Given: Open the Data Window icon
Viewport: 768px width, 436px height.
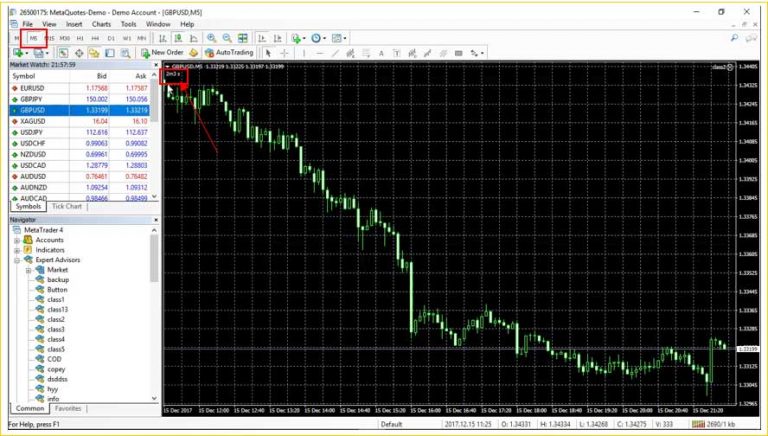Looking at the screenshot, I should tap(79, 52).
